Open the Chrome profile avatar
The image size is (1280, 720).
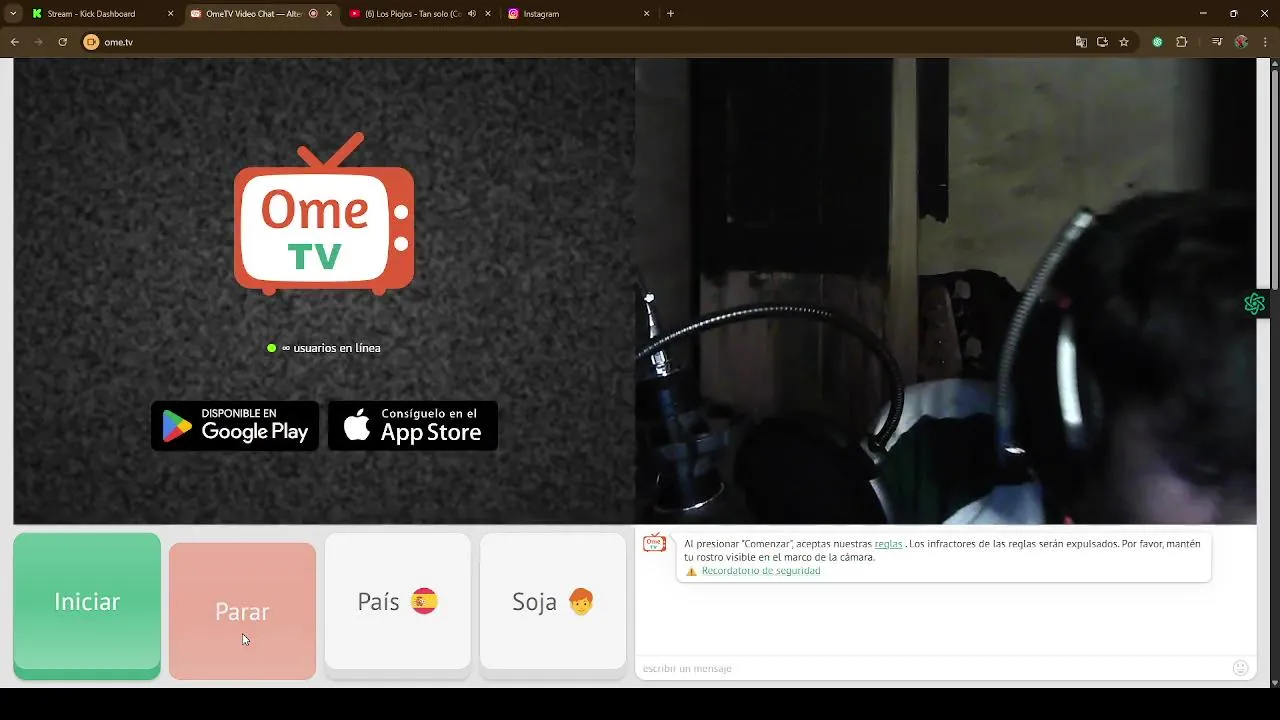pyautogui.click(x=1241, y=42)
